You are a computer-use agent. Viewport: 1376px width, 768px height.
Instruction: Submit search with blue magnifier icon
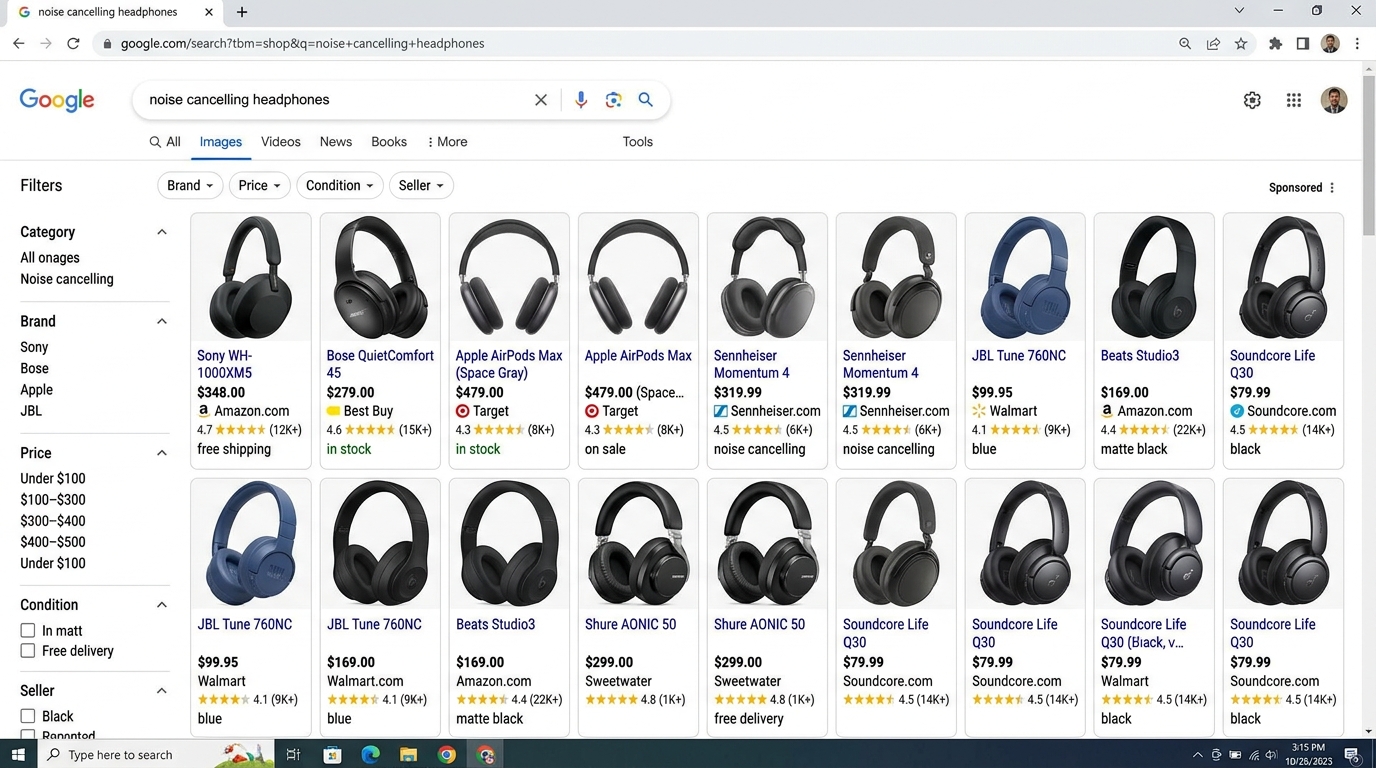[646, 100]
